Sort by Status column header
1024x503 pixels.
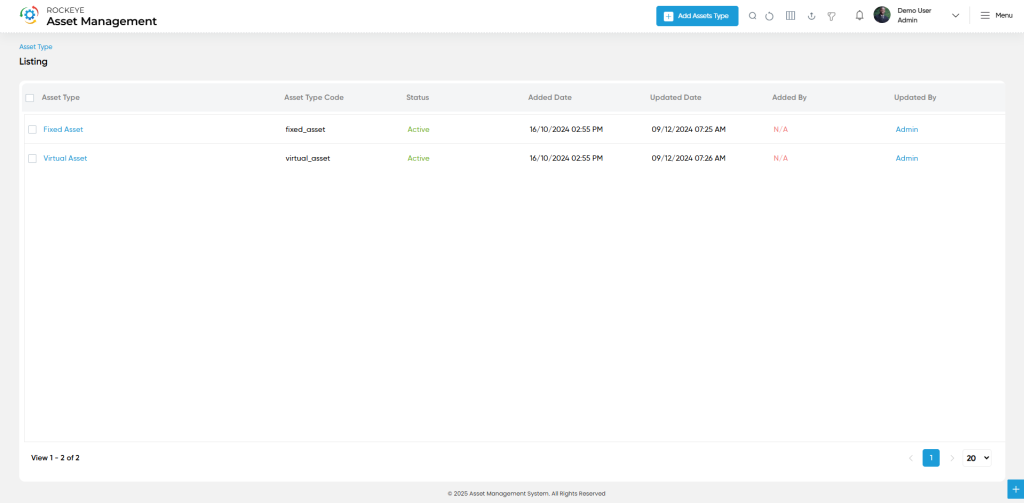[x=418, y=97]
